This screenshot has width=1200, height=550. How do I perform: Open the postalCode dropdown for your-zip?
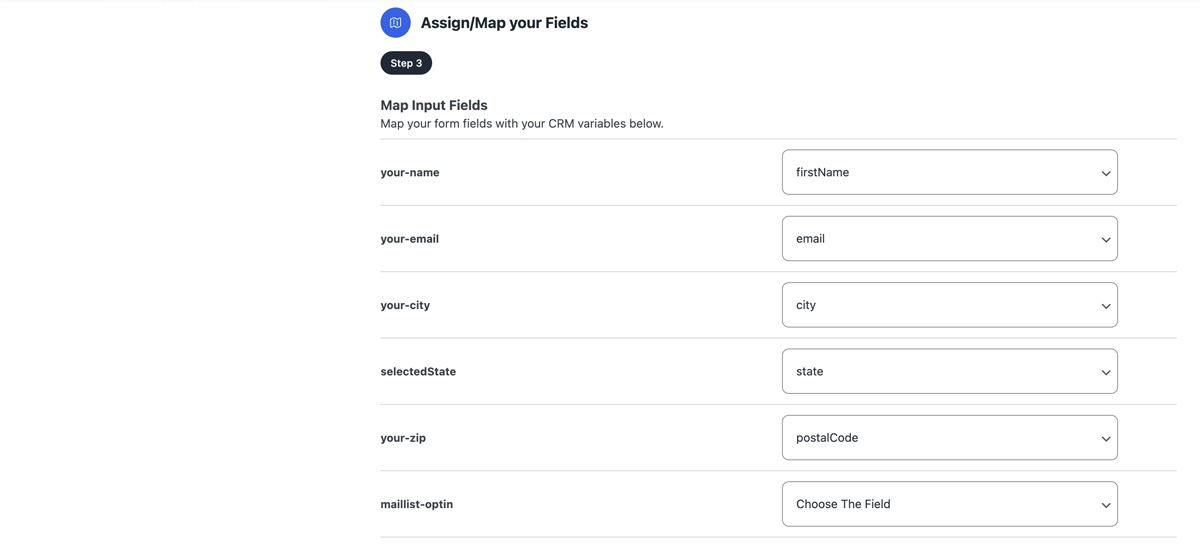tap(949, 438)
